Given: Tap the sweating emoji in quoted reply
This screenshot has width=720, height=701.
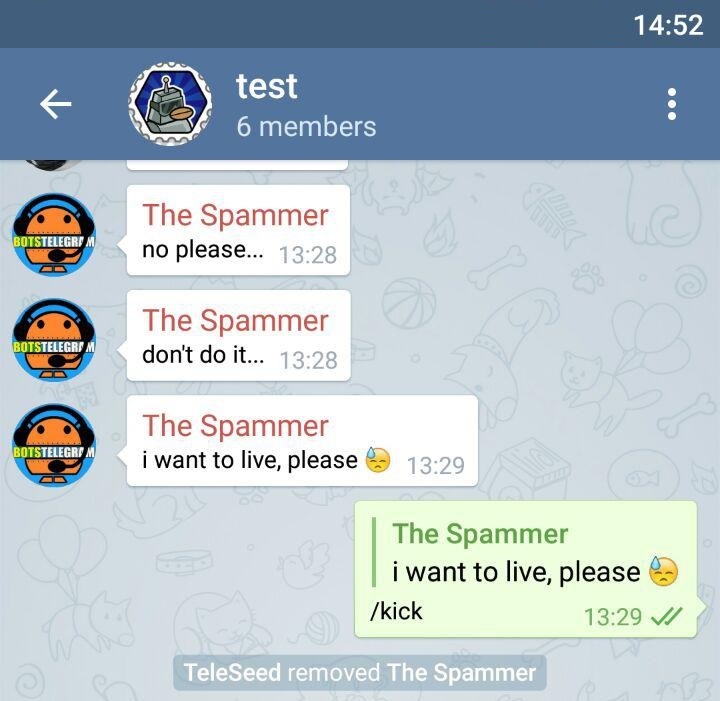Looking at the screenshot, I should 663,572.
